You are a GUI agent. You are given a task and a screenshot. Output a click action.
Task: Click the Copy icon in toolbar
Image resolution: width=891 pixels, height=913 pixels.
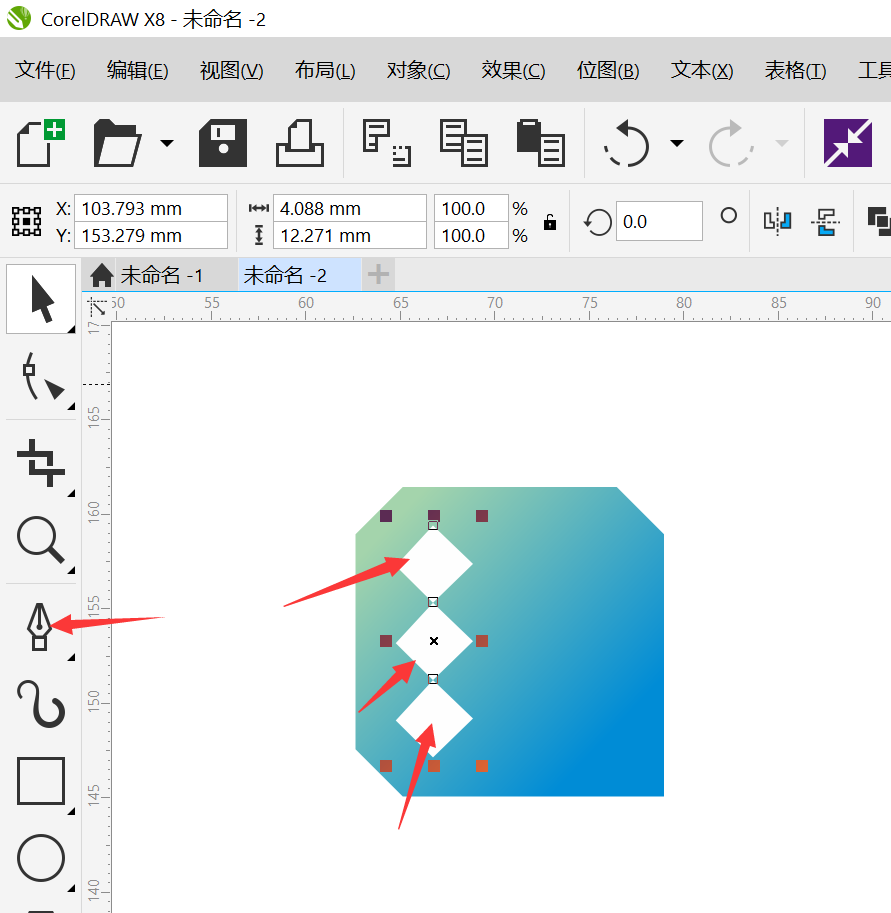(464, 143)
